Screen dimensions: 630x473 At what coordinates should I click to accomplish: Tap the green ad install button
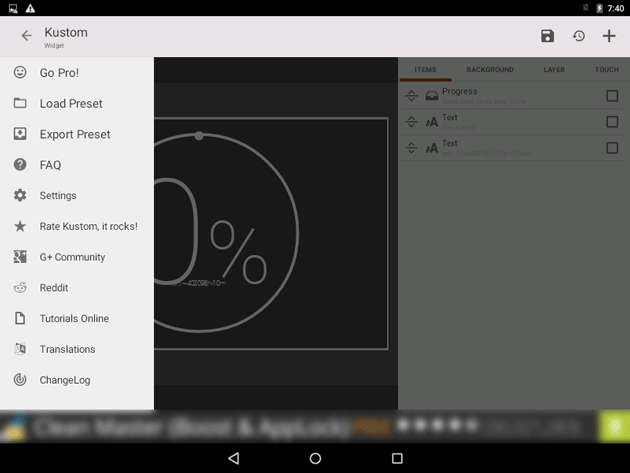point(614,426)
